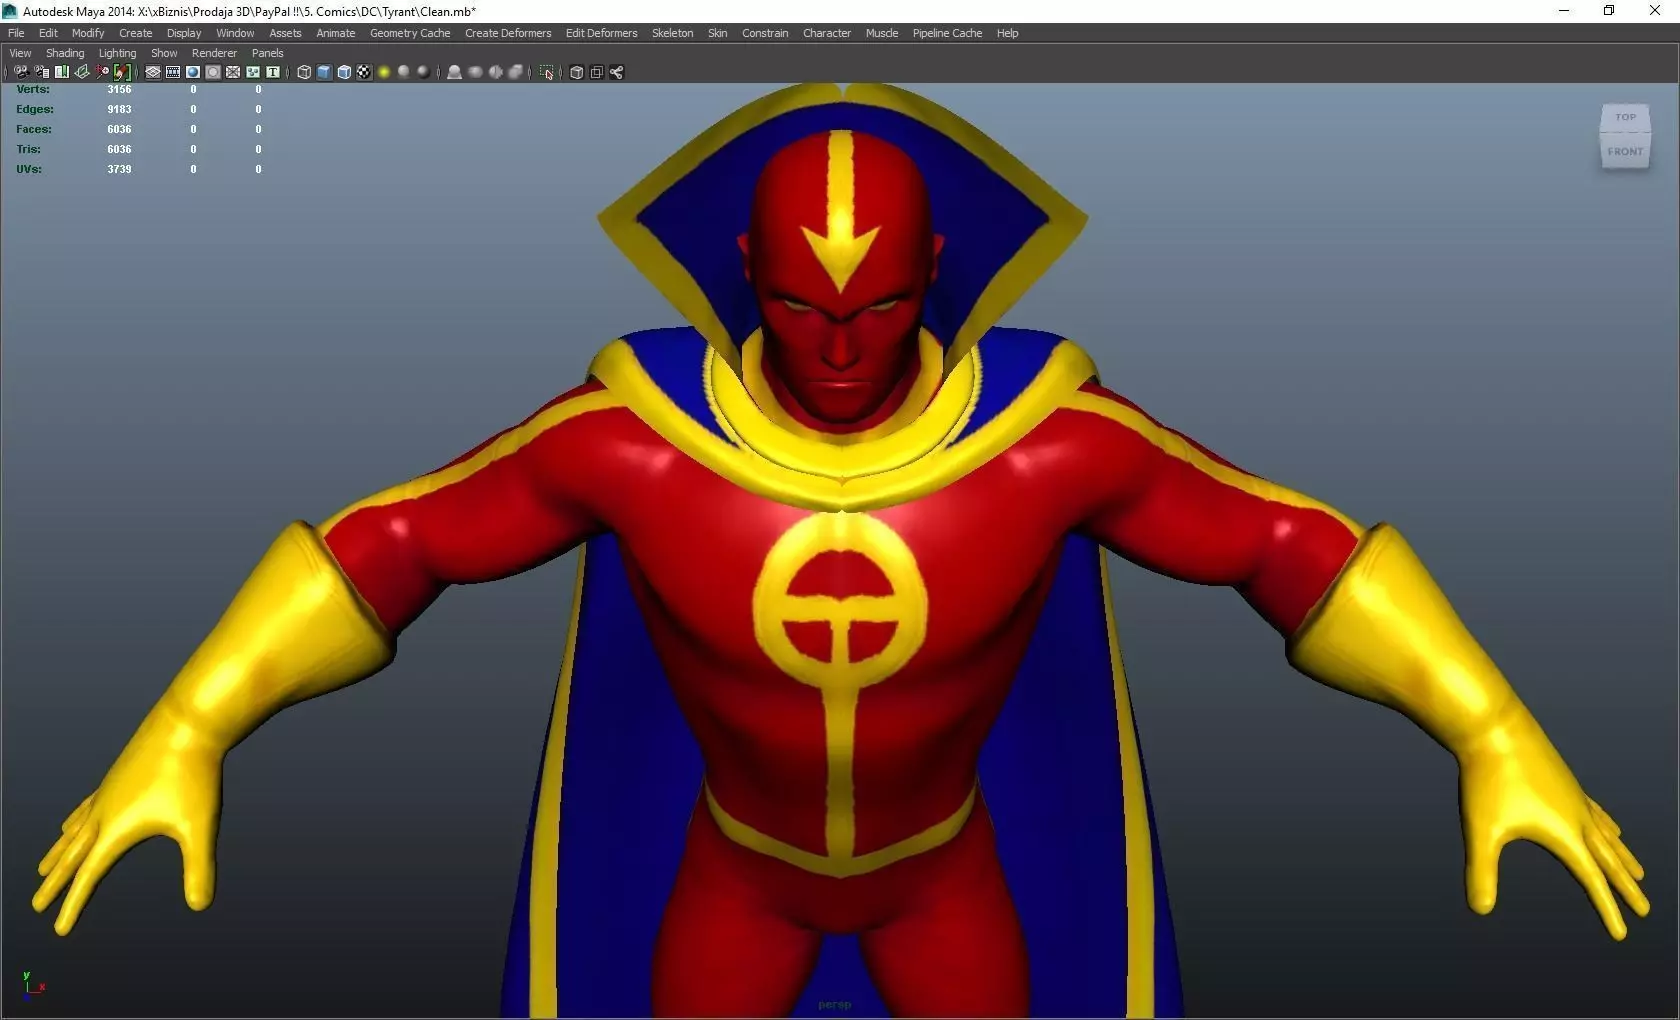The image size is (1680, 1020).
Task: Open the Modify menu
Action: 88,33
